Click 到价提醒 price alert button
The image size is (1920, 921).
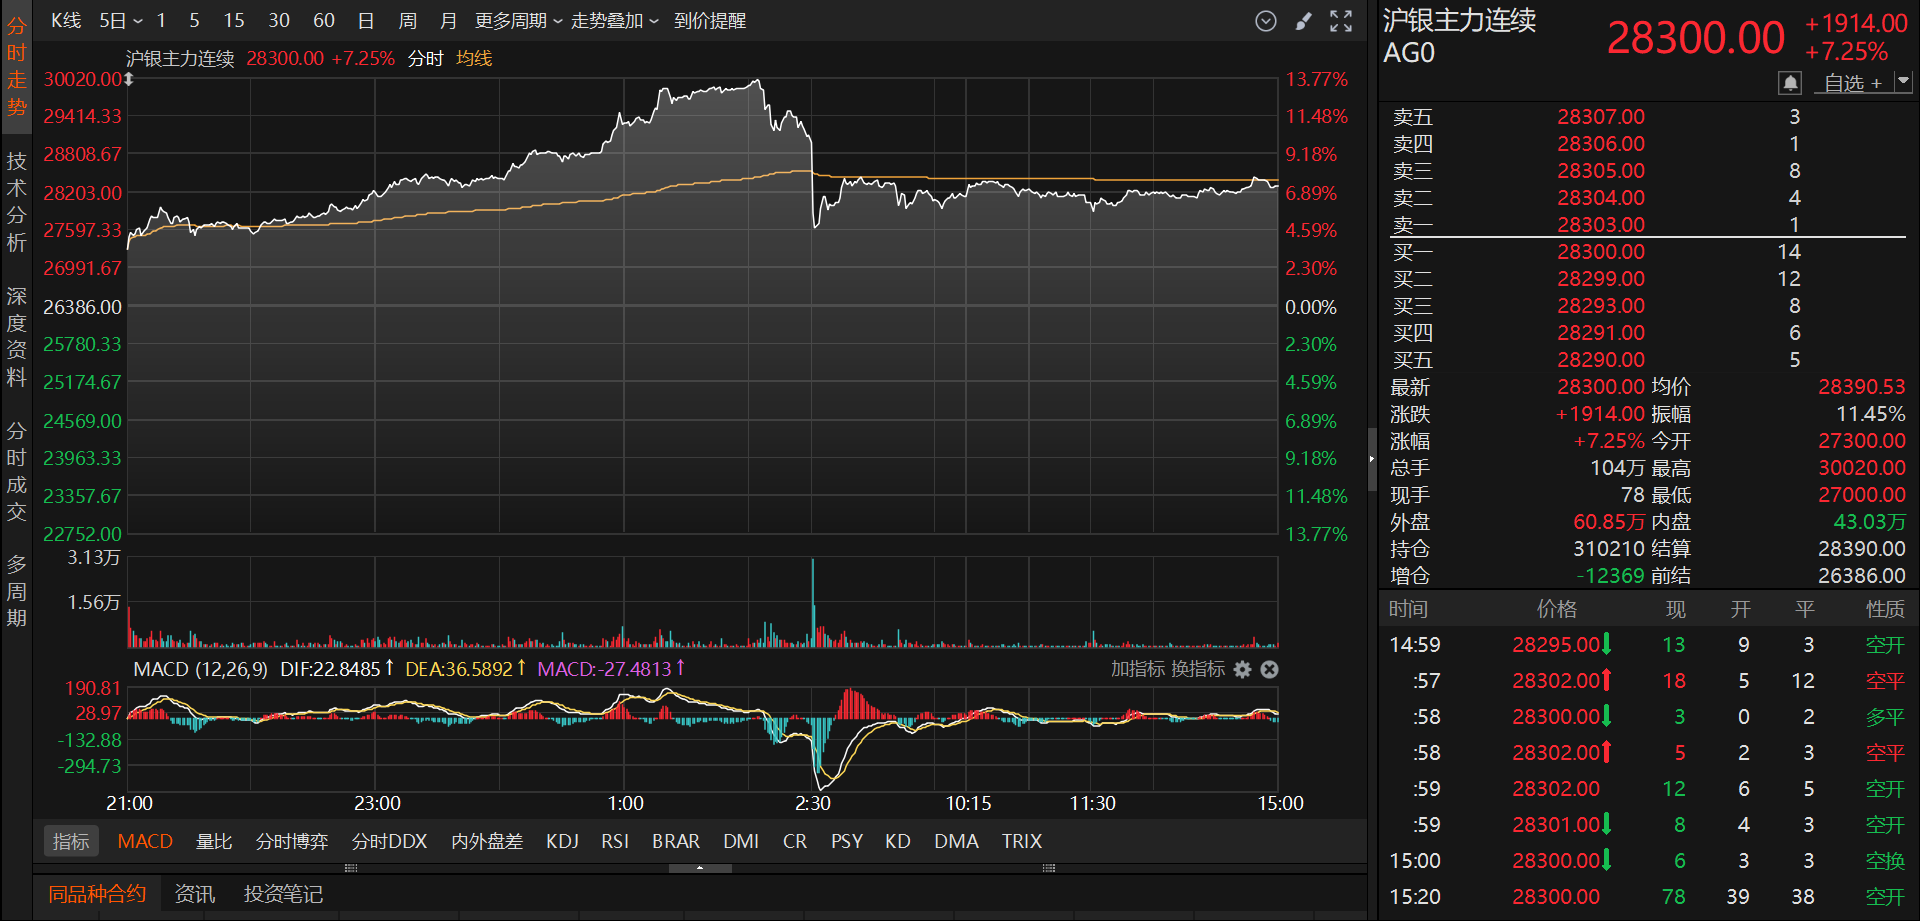click(x=709, y=21)
